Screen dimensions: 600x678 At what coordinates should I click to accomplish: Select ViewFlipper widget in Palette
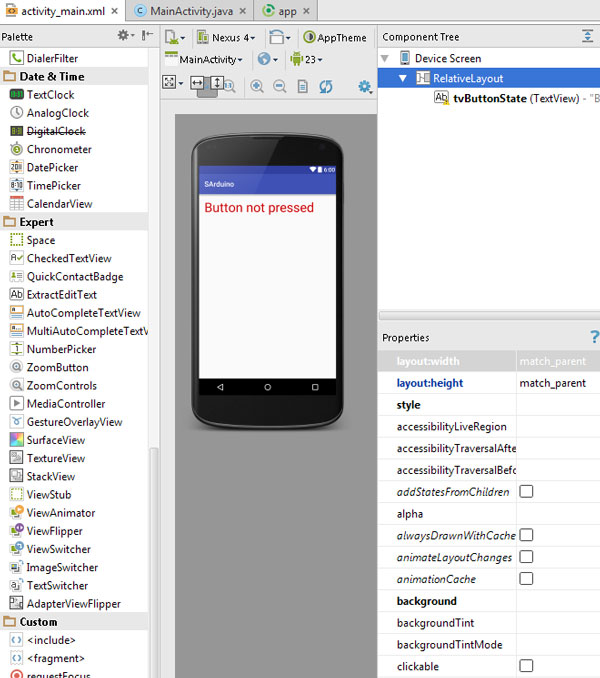[x=46, y=531]
